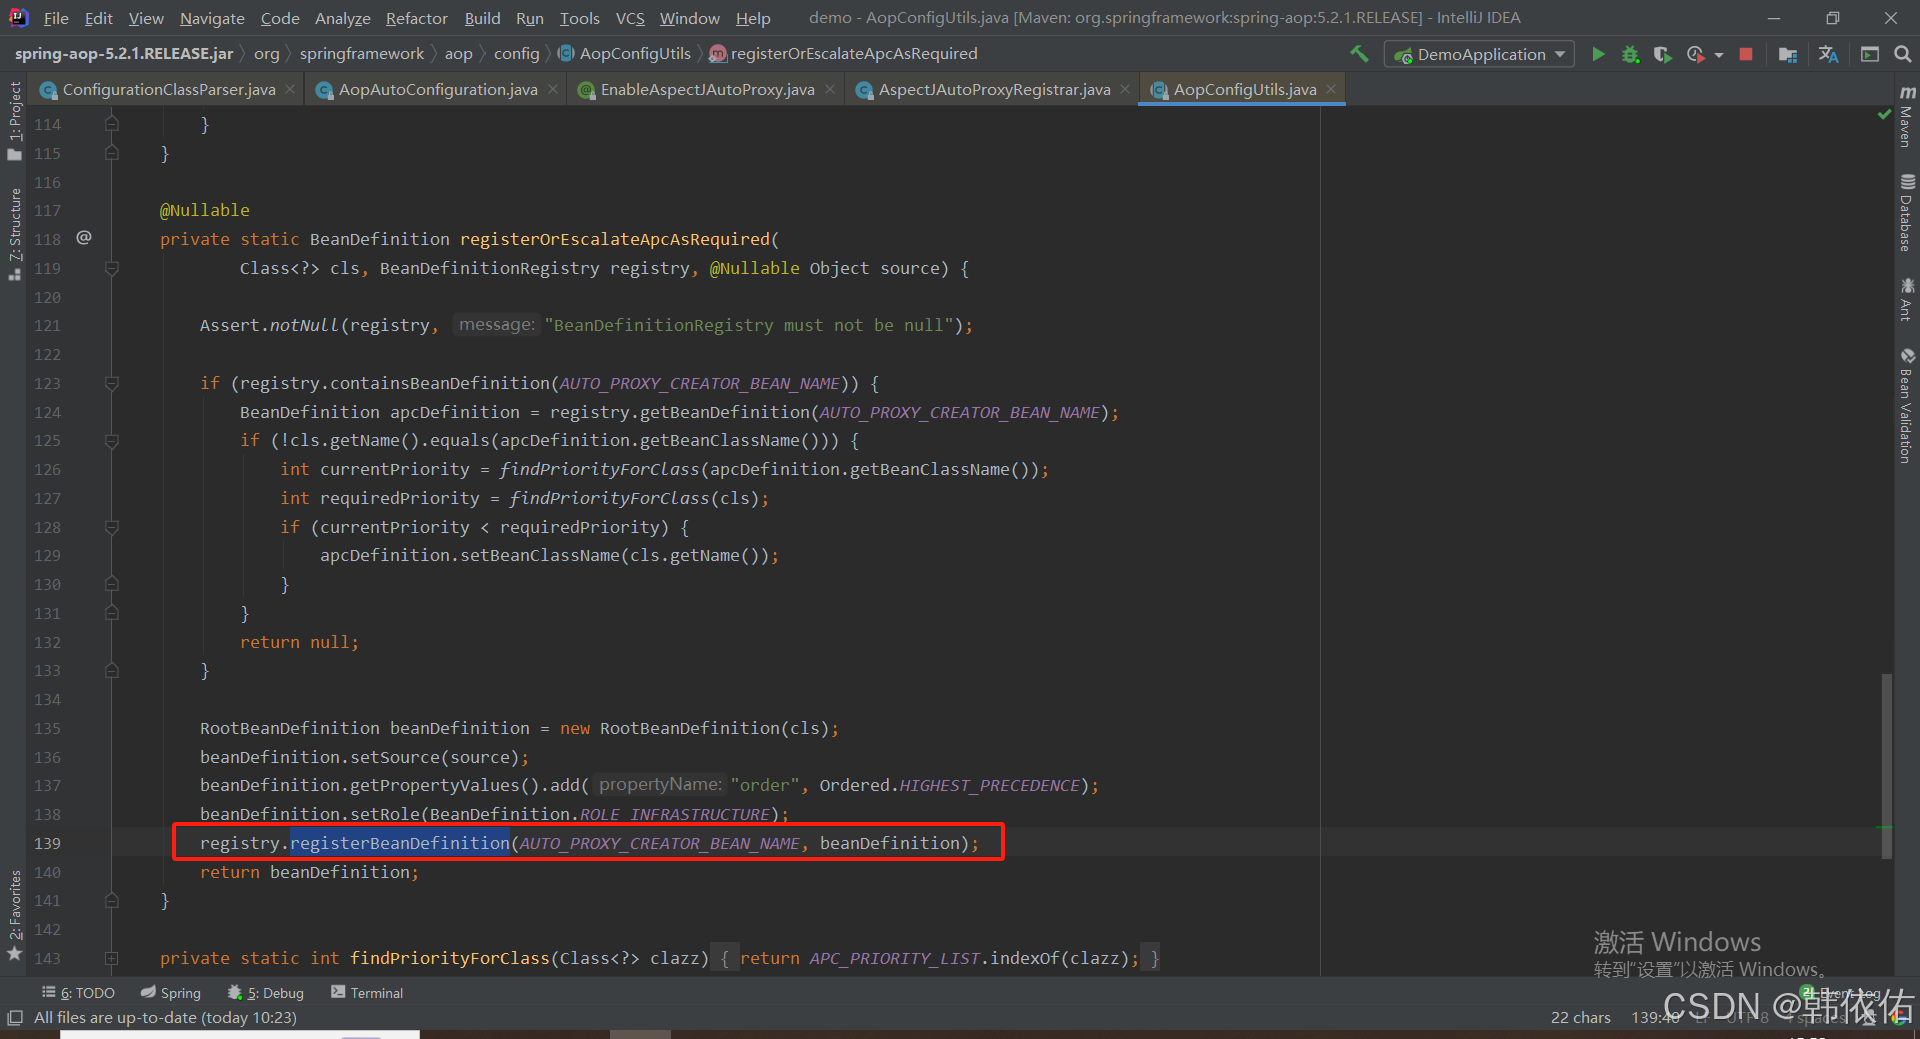Run with profiler clock icon

1695,54
